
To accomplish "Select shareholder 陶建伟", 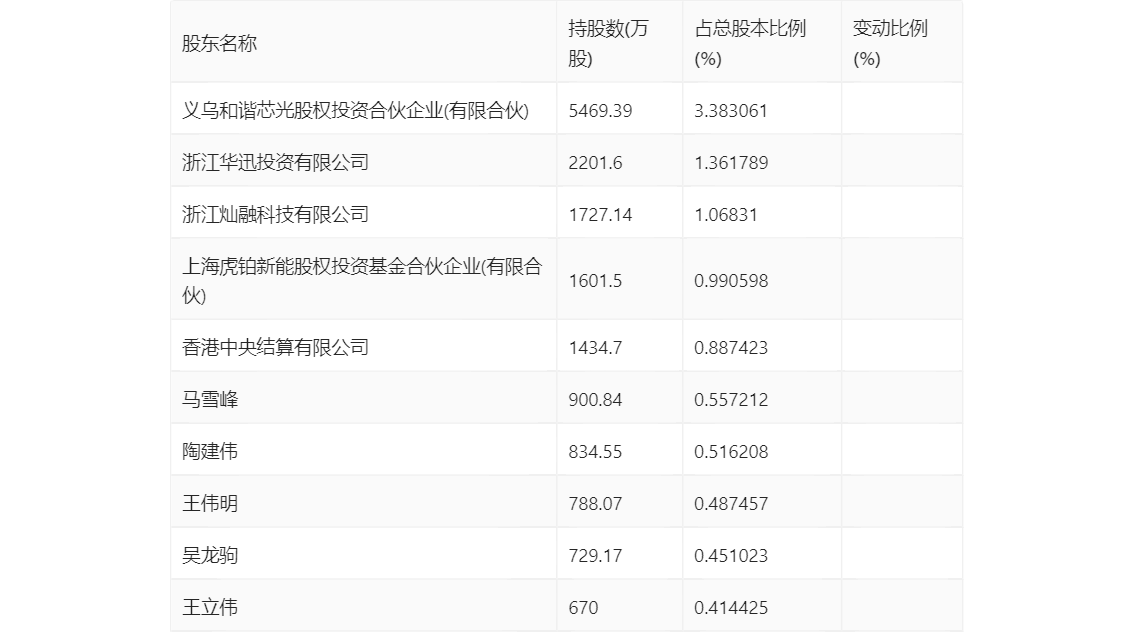I will (210, 452).
